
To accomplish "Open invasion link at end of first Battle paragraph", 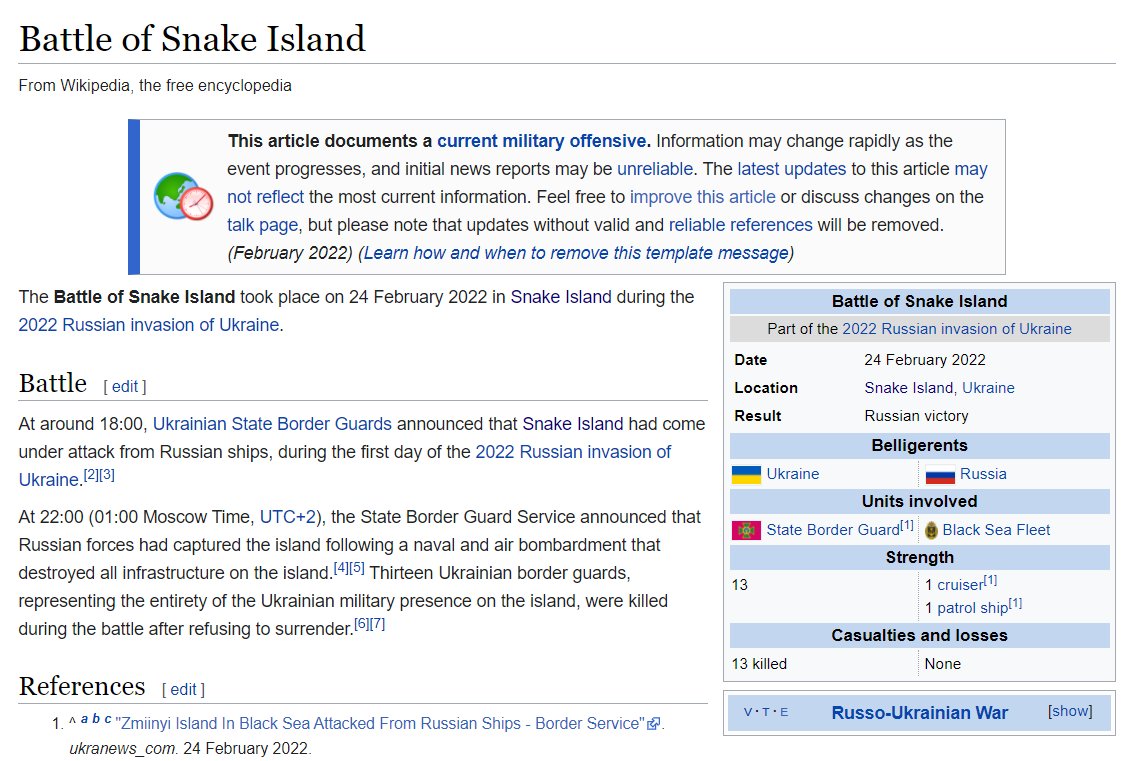I will [573, 452].
